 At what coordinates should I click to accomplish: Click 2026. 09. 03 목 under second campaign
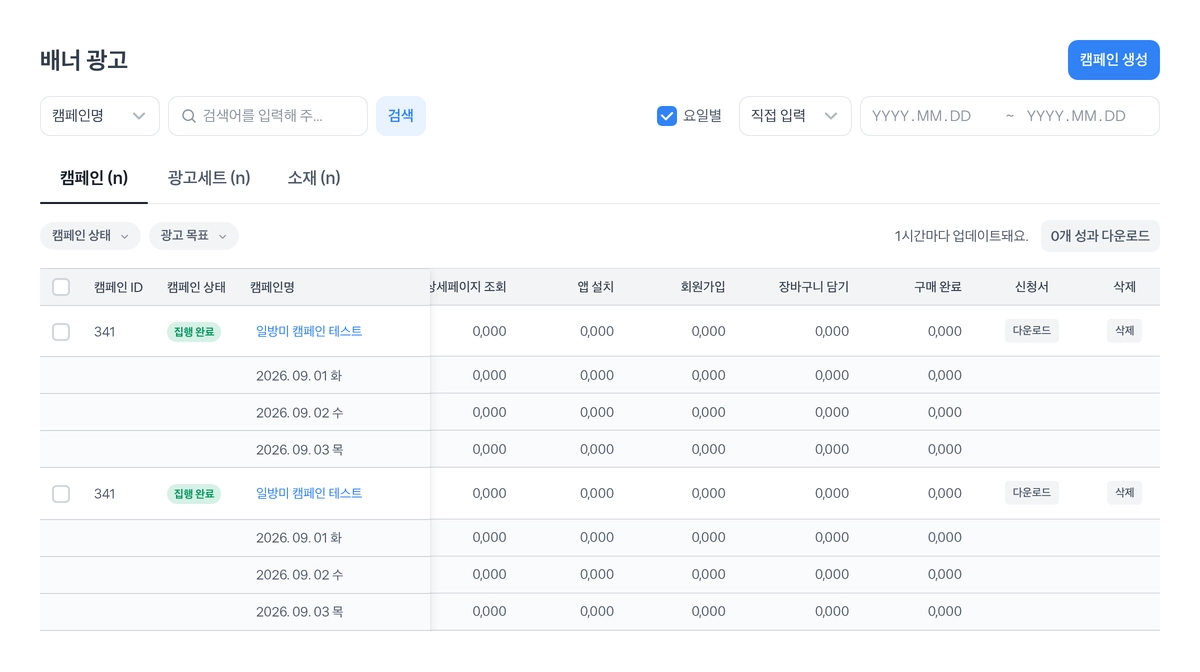click(x=299, y=611)
